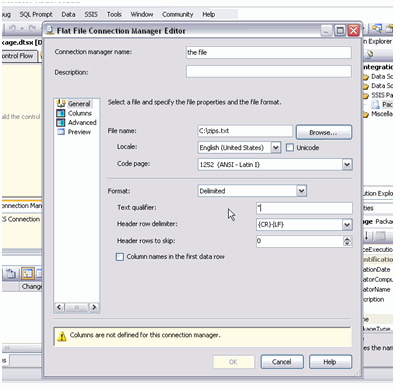This screenshot has width=395, height=389.
Task: Click the dialog title bar icon
Action: click(50, 31)
